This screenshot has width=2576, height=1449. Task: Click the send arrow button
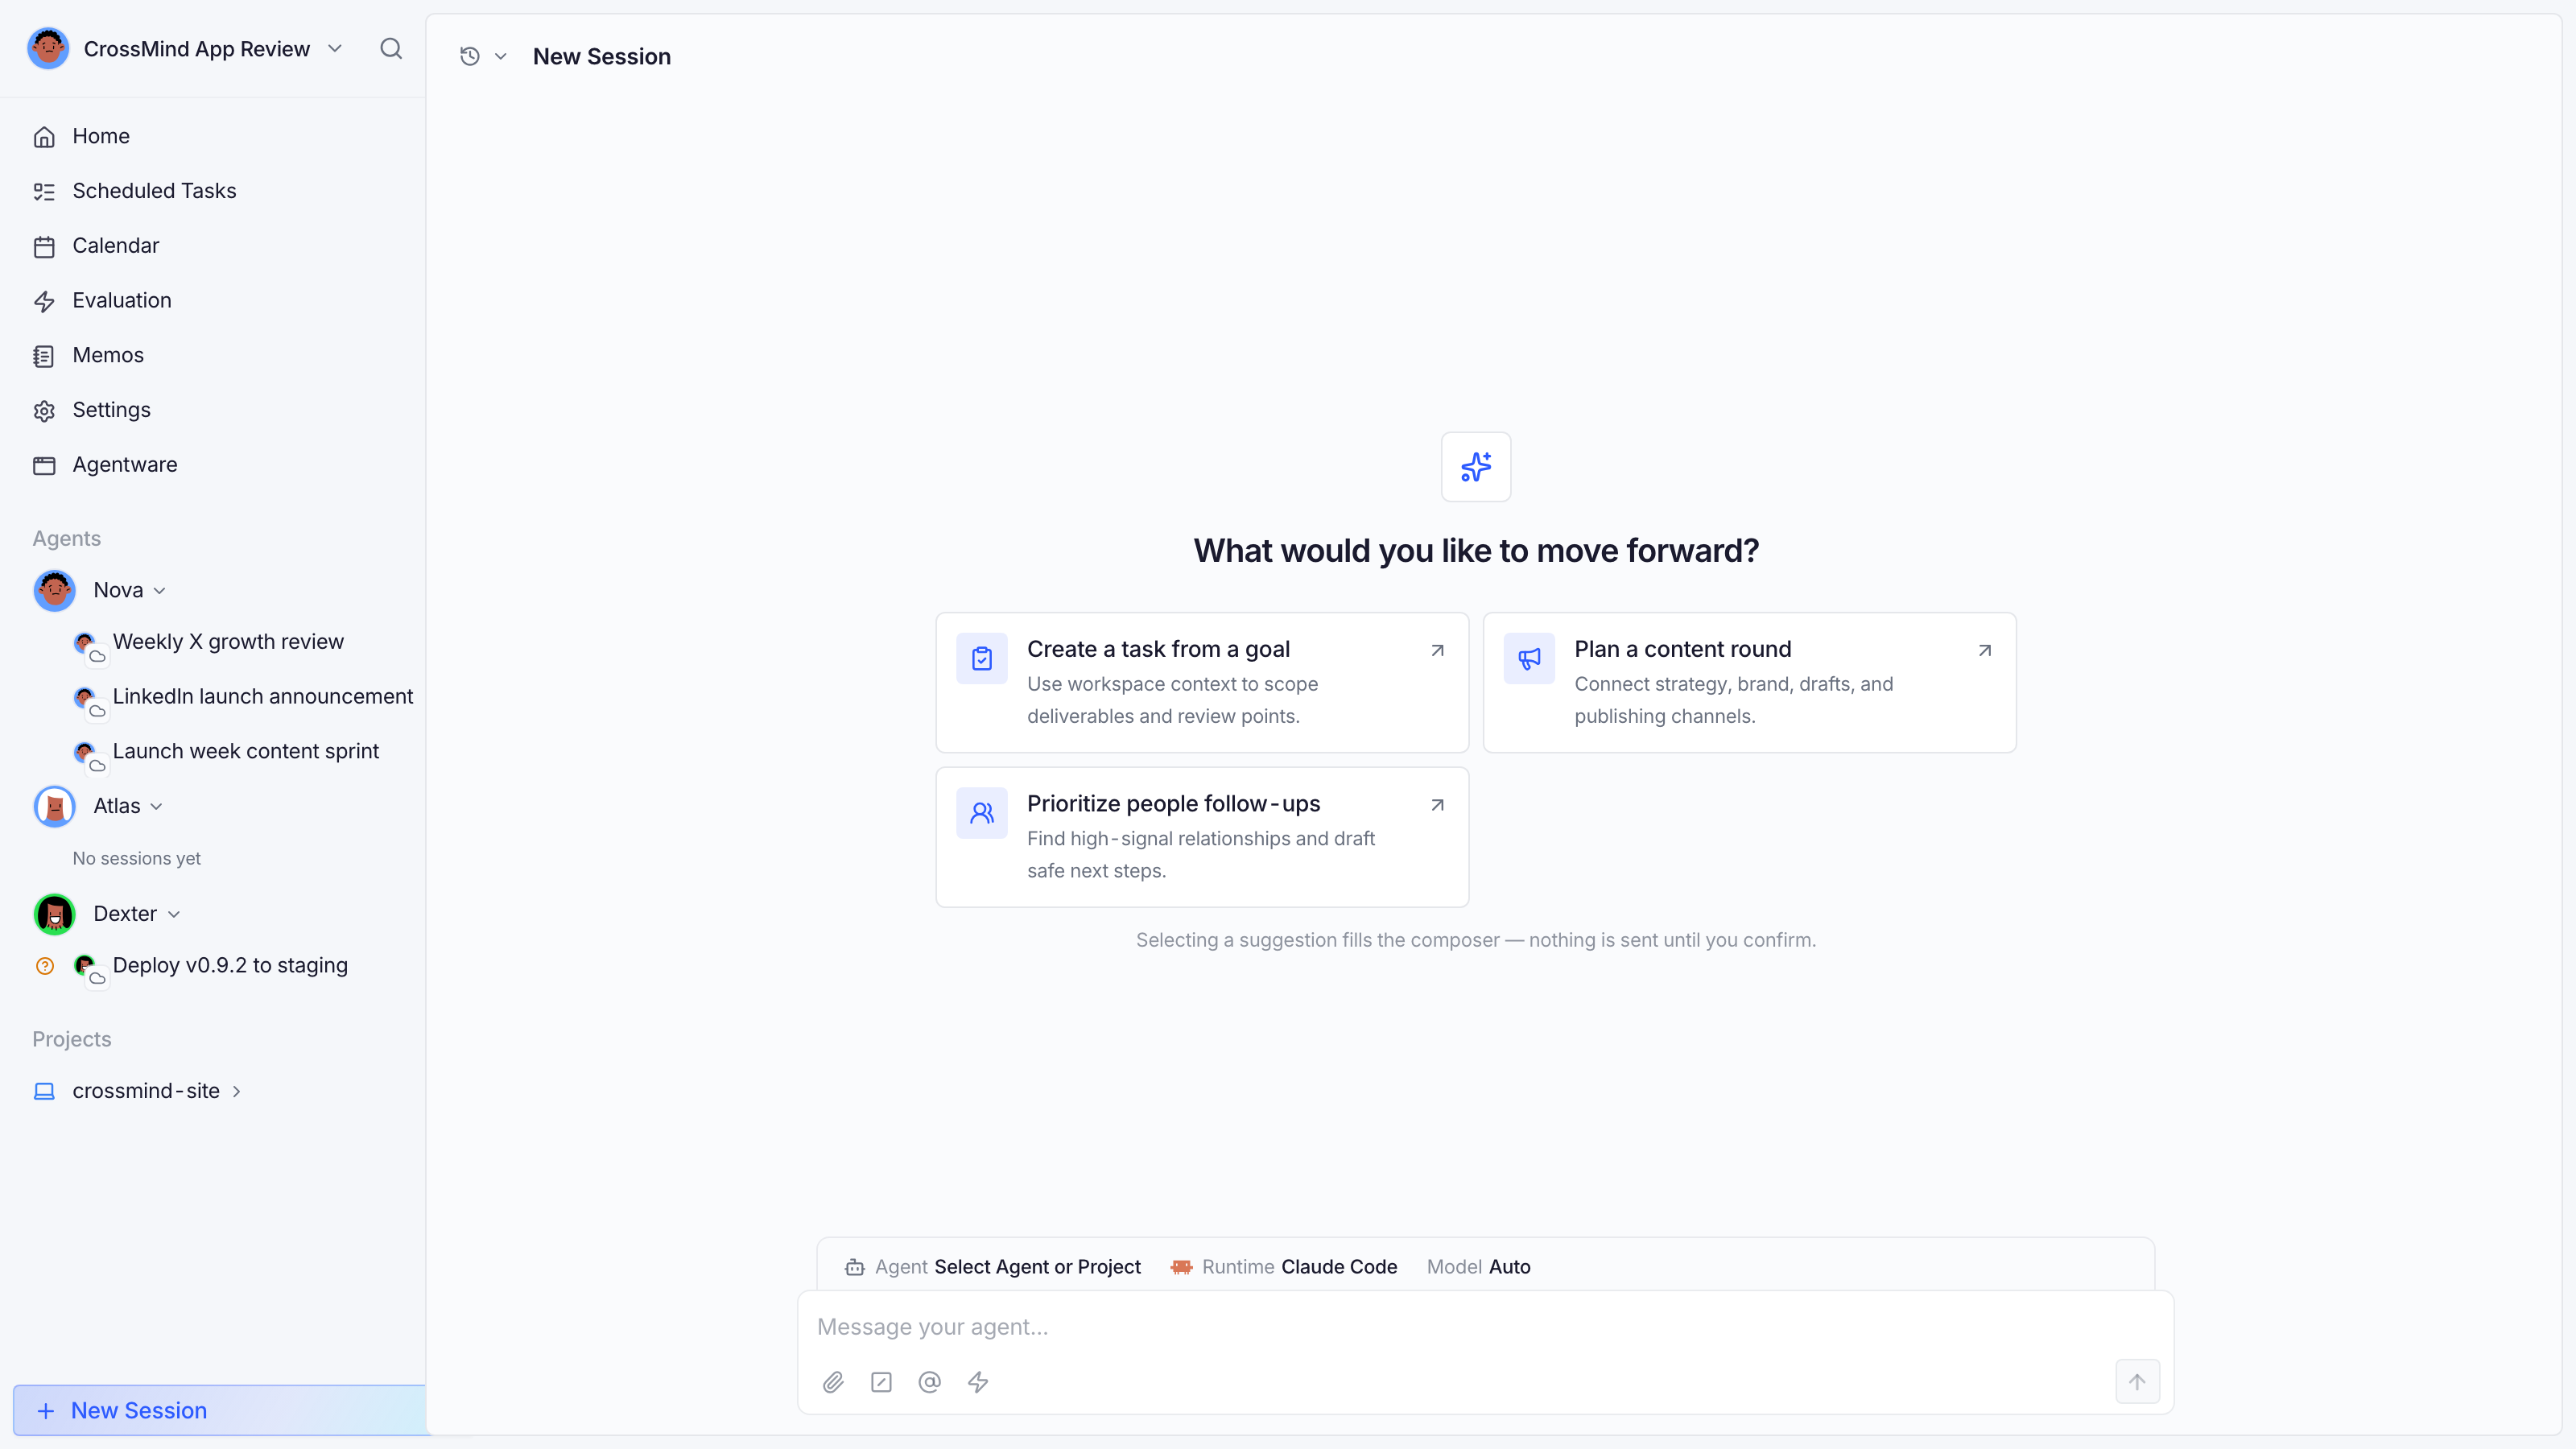pyautogui.click(x=2137, y=1382)
